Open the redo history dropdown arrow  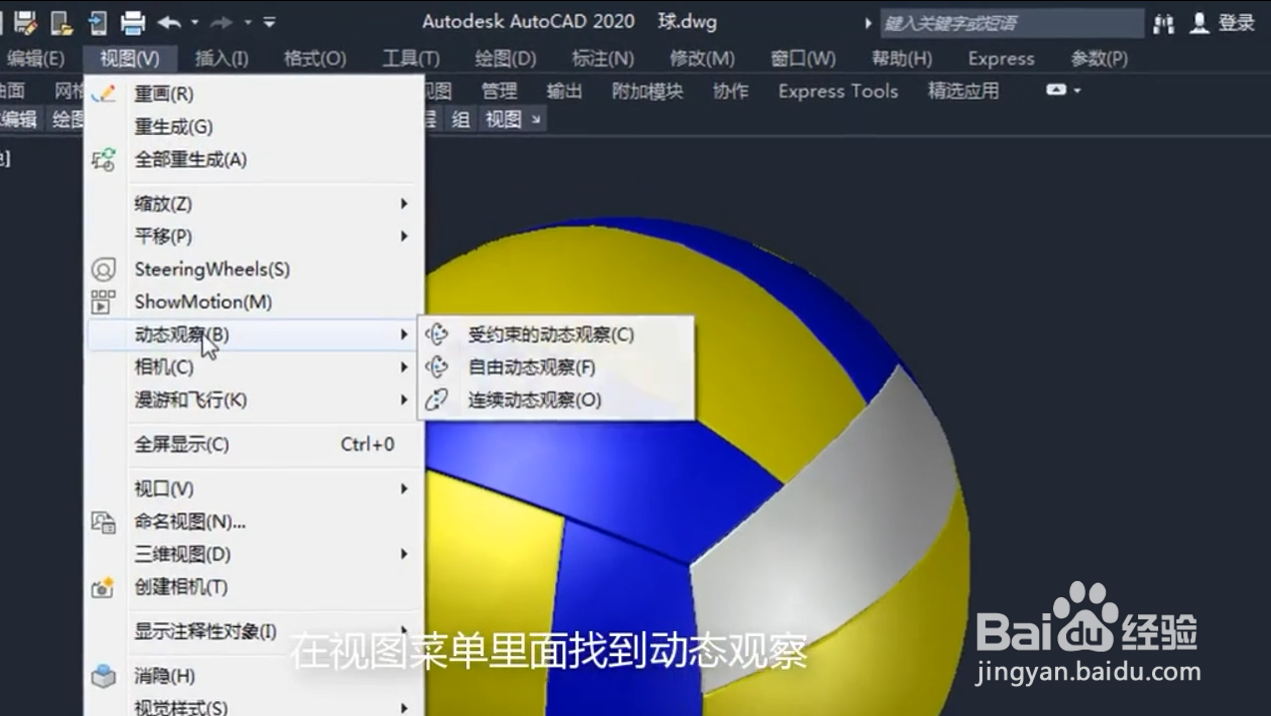[247, 21]
